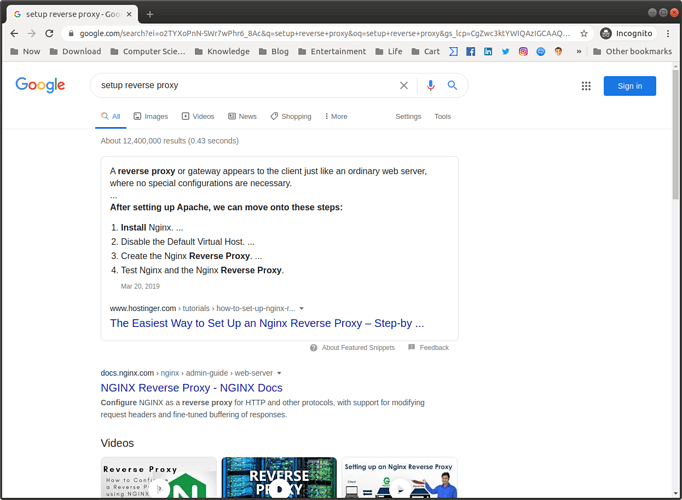Click the Sign in button
This screenshot has height=500, width=682.
click(x=629, y=86)
